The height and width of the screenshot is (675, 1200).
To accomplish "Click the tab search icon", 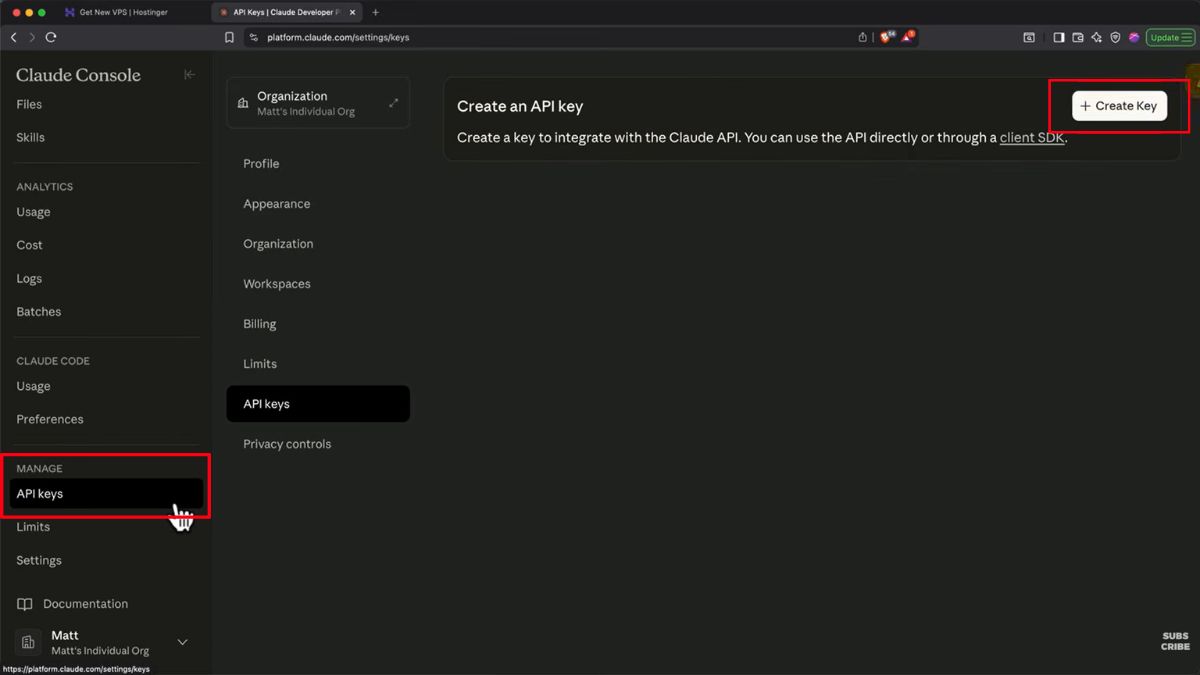I will (x=1028, y=37).
